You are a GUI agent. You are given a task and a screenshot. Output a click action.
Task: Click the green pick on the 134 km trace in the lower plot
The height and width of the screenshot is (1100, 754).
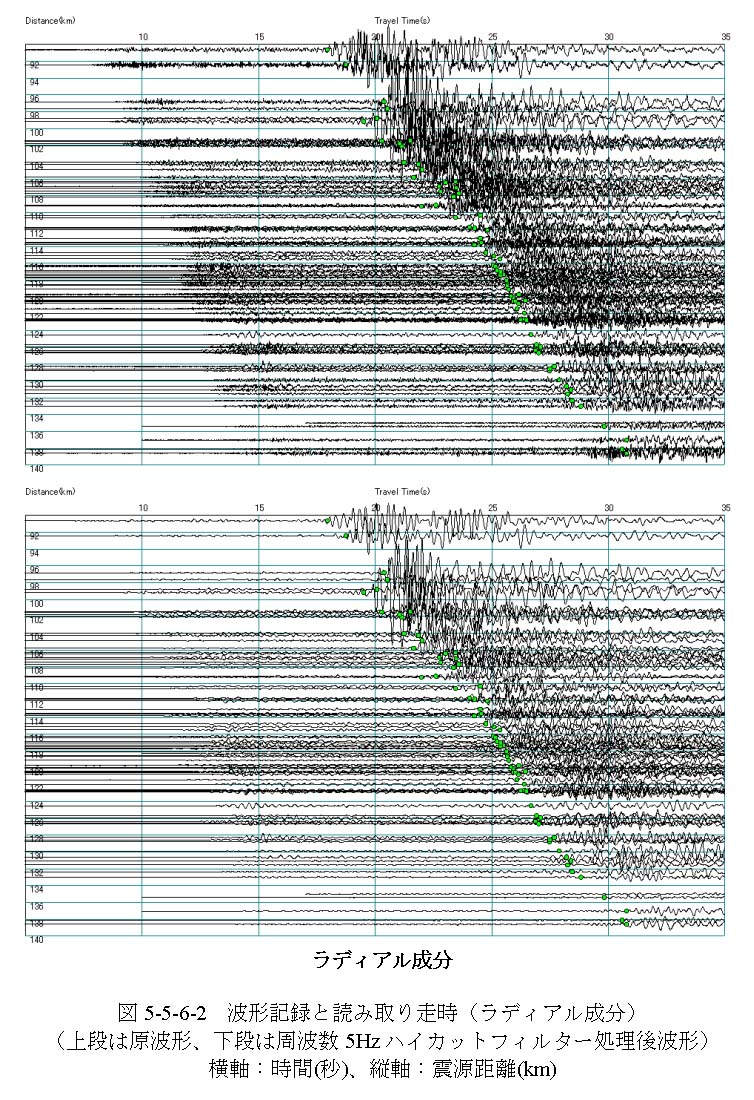(604, 897)
